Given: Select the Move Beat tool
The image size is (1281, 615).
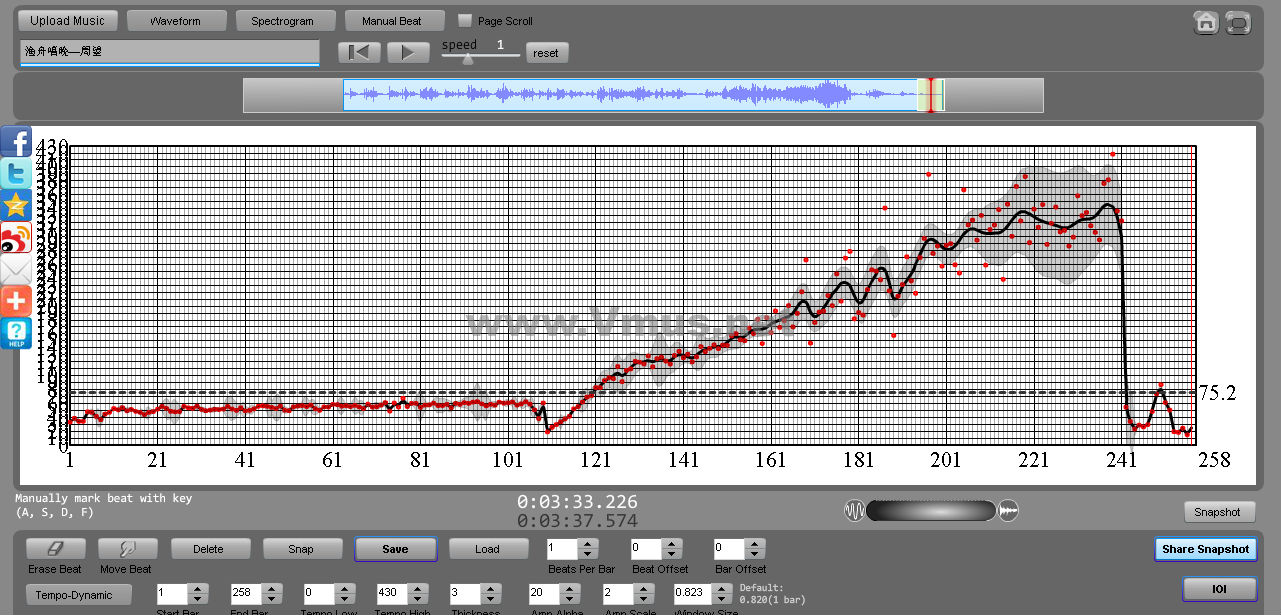Looking at the screenshot, I should point(127,549).
